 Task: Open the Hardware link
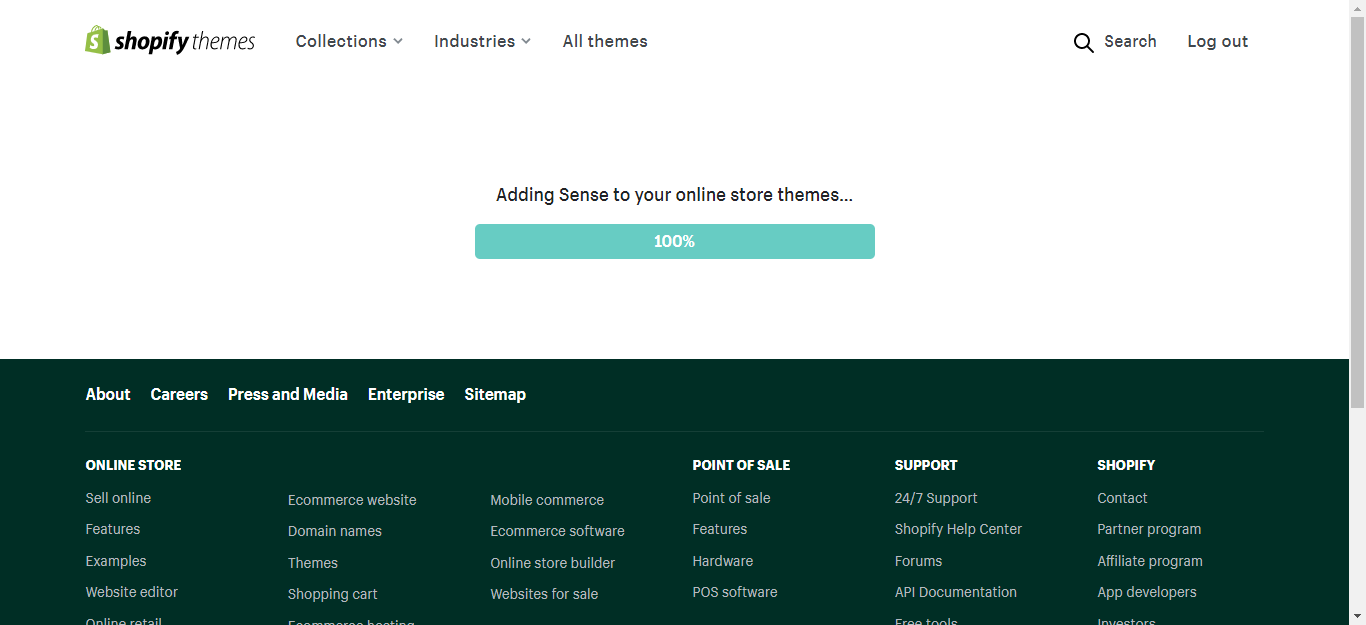[723, 561]
